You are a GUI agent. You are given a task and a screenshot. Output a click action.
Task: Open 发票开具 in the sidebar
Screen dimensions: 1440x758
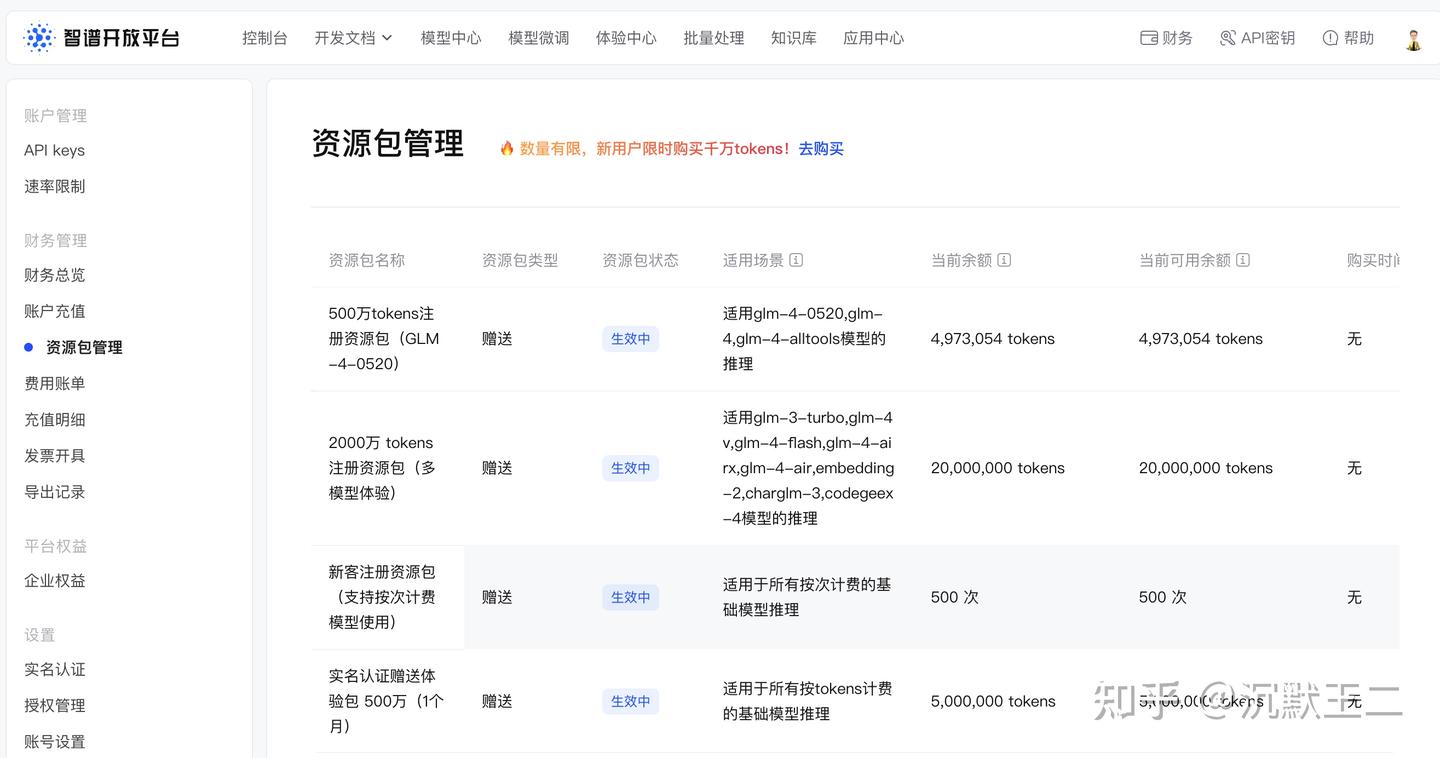coord(55,455)
